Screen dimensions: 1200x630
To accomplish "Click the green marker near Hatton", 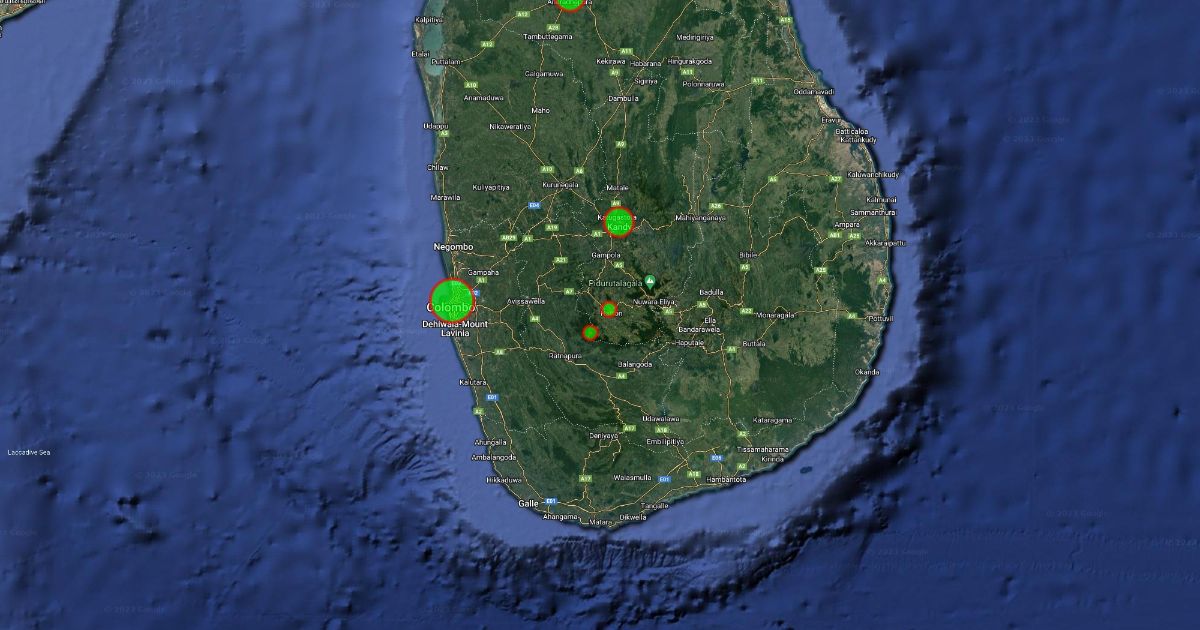I will click(609, 309).
